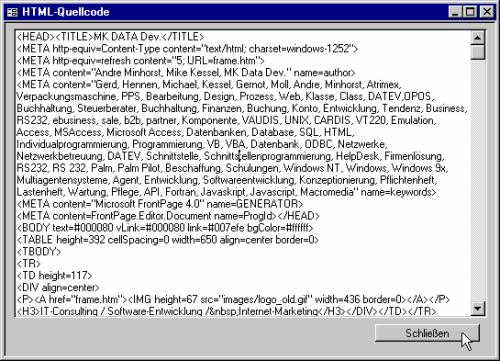
Task: Click the scrollbar down arrow
Action: point(478,309)
